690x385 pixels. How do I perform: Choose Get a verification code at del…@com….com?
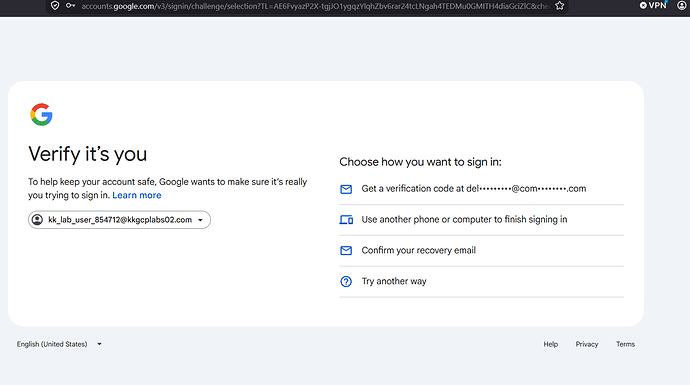pos(481,189)
